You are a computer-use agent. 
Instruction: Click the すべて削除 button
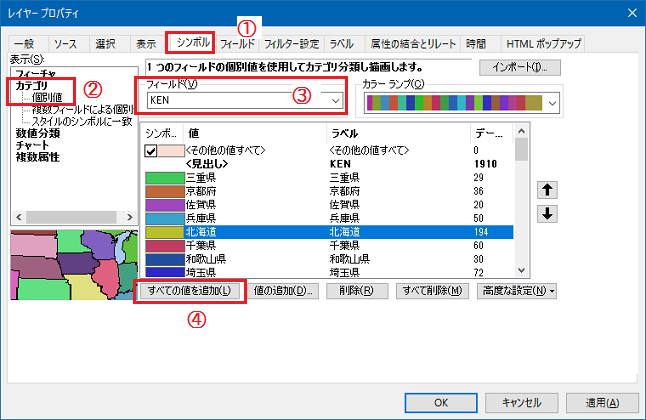(x=432, y=291)
